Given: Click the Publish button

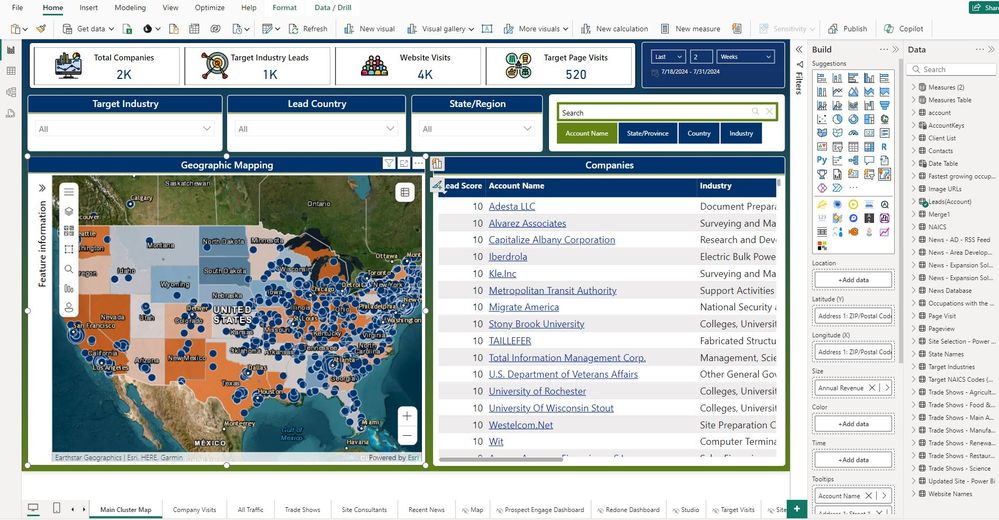Looking at the screenshot, I should click(847, 29).
